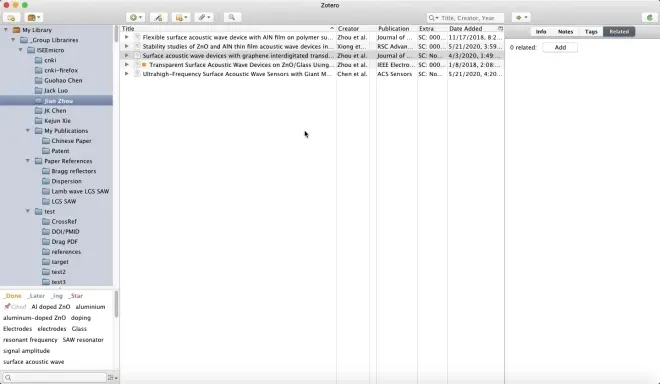The width and height of the screenshot is (660, 384).
Task: Select the Related tab
Action: pyautogui.click(x=619, y=32)
